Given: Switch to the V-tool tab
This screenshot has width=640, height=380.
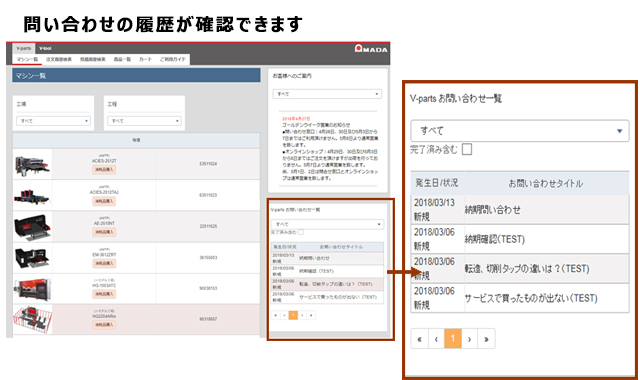Looking at the screenshot, I should (45, 48).
